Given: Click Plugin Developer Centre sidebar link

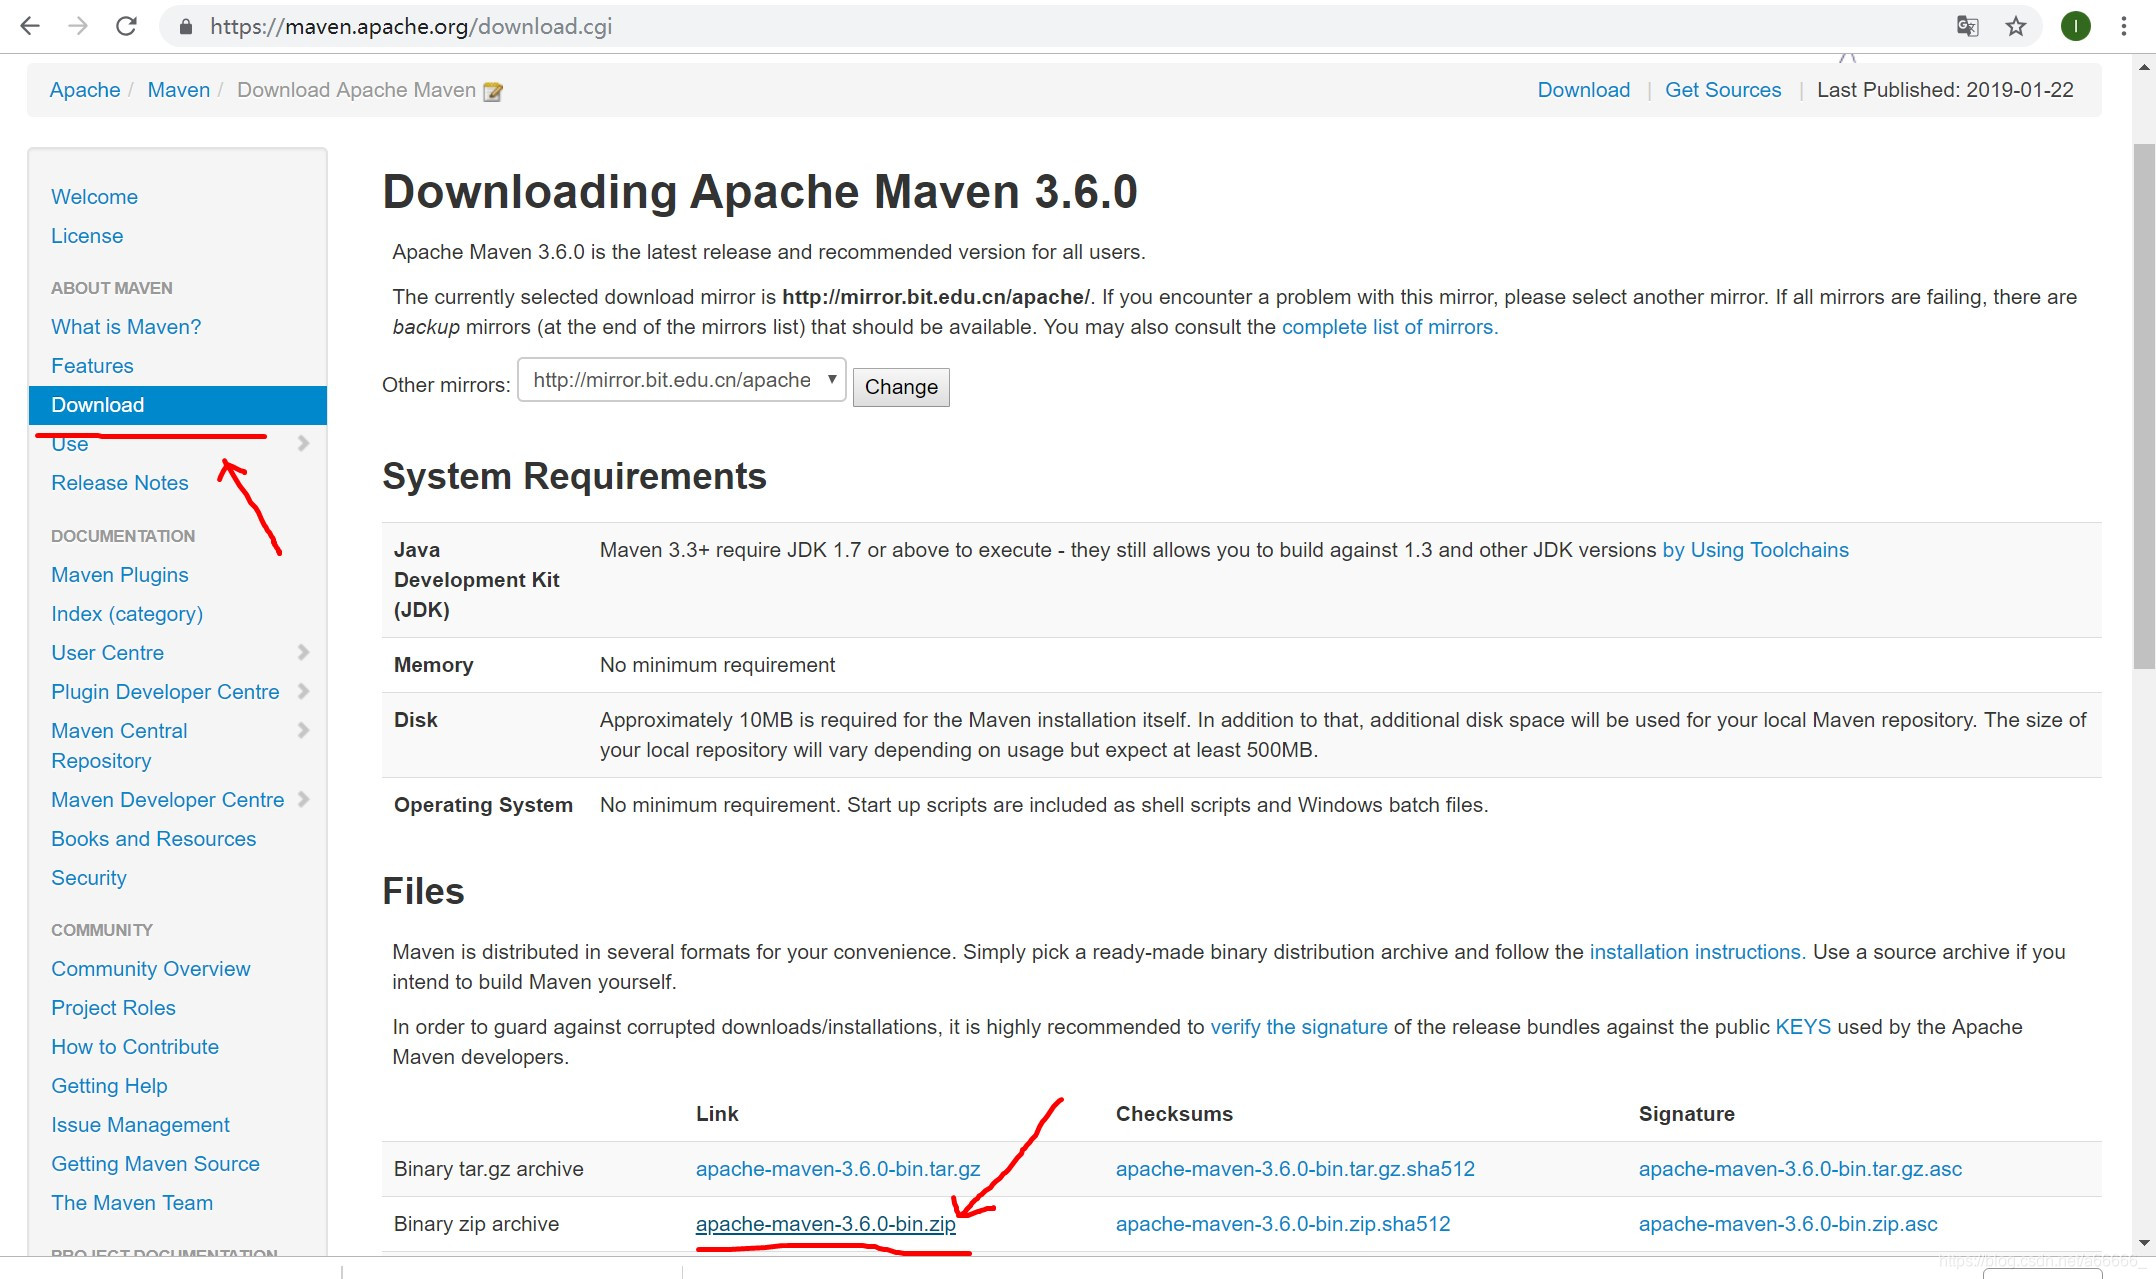Looking at the screenshot, I should coord(165,692).
